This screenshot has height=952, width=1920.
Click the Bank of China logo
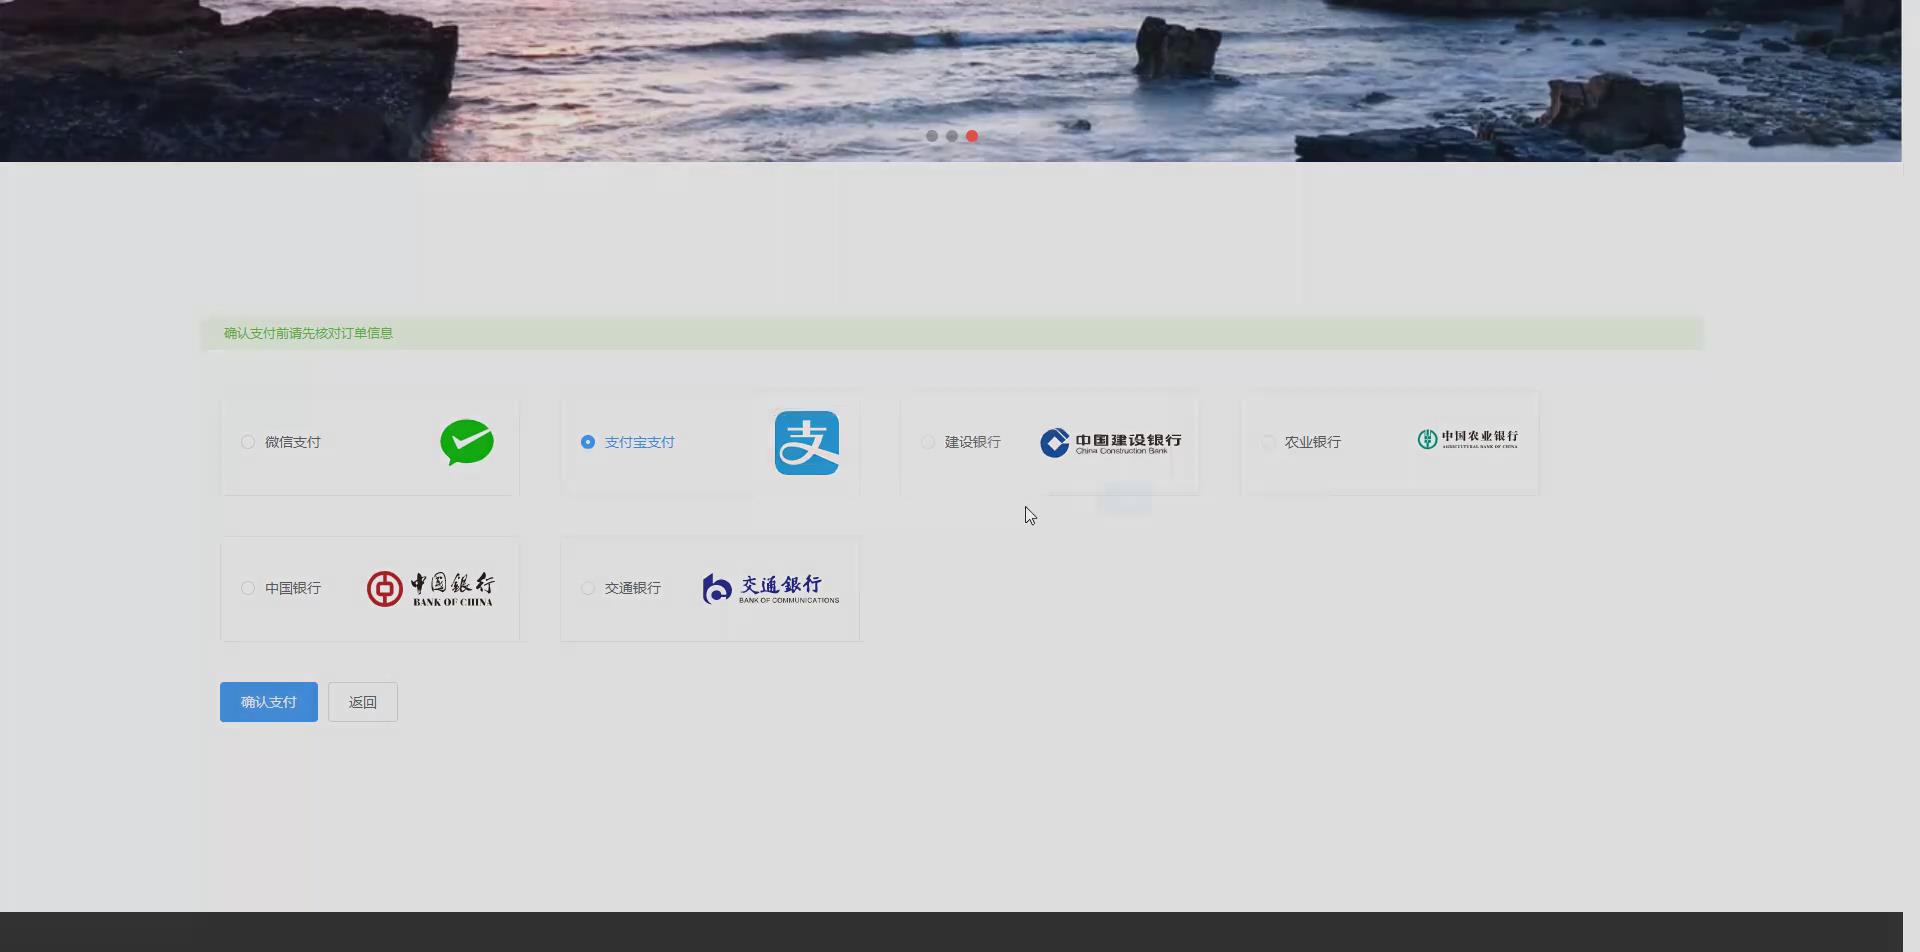point(430,589)
